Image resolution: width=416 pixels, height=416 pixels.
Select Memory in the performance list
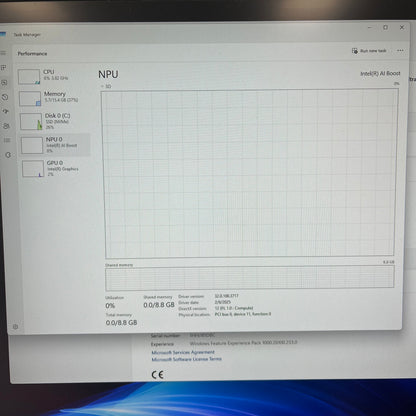[x=53, y=98]
